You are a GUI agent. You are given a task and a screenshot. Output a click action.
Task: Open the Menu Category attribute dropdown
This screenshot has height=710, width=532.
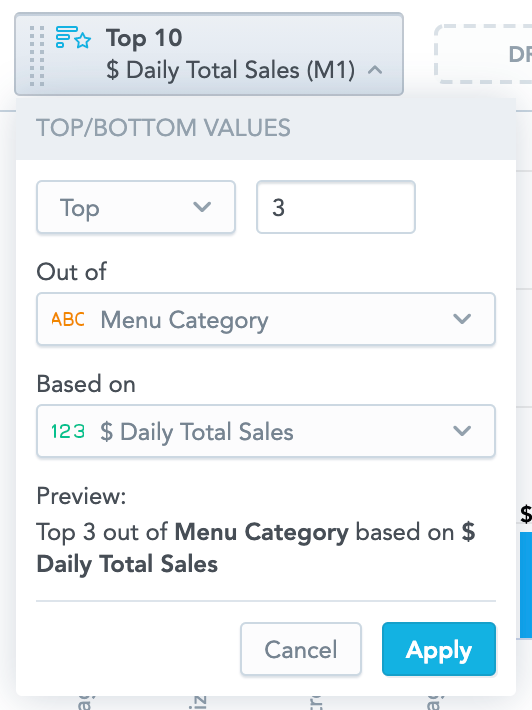pyautogui.click(x=266, y=319)
